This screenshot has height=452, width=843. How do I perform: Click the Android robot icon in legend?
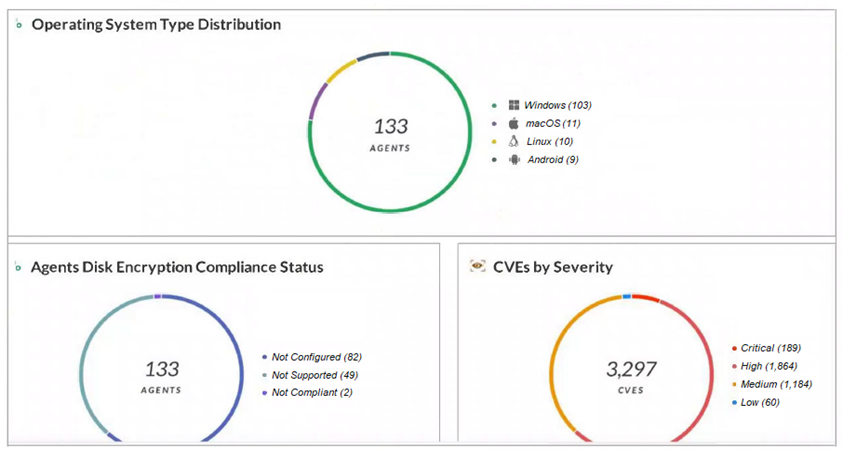[x=513, y=160]
